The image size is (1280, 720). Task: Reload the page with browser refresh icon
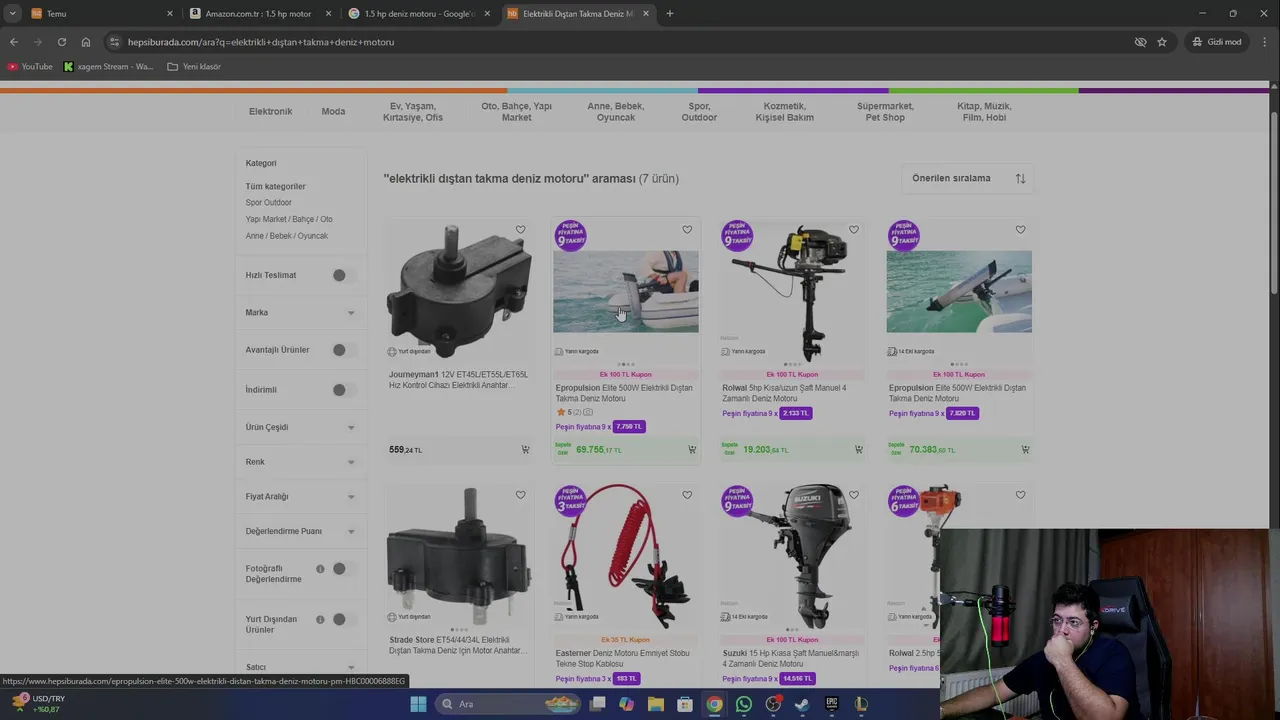pos(62,42)
